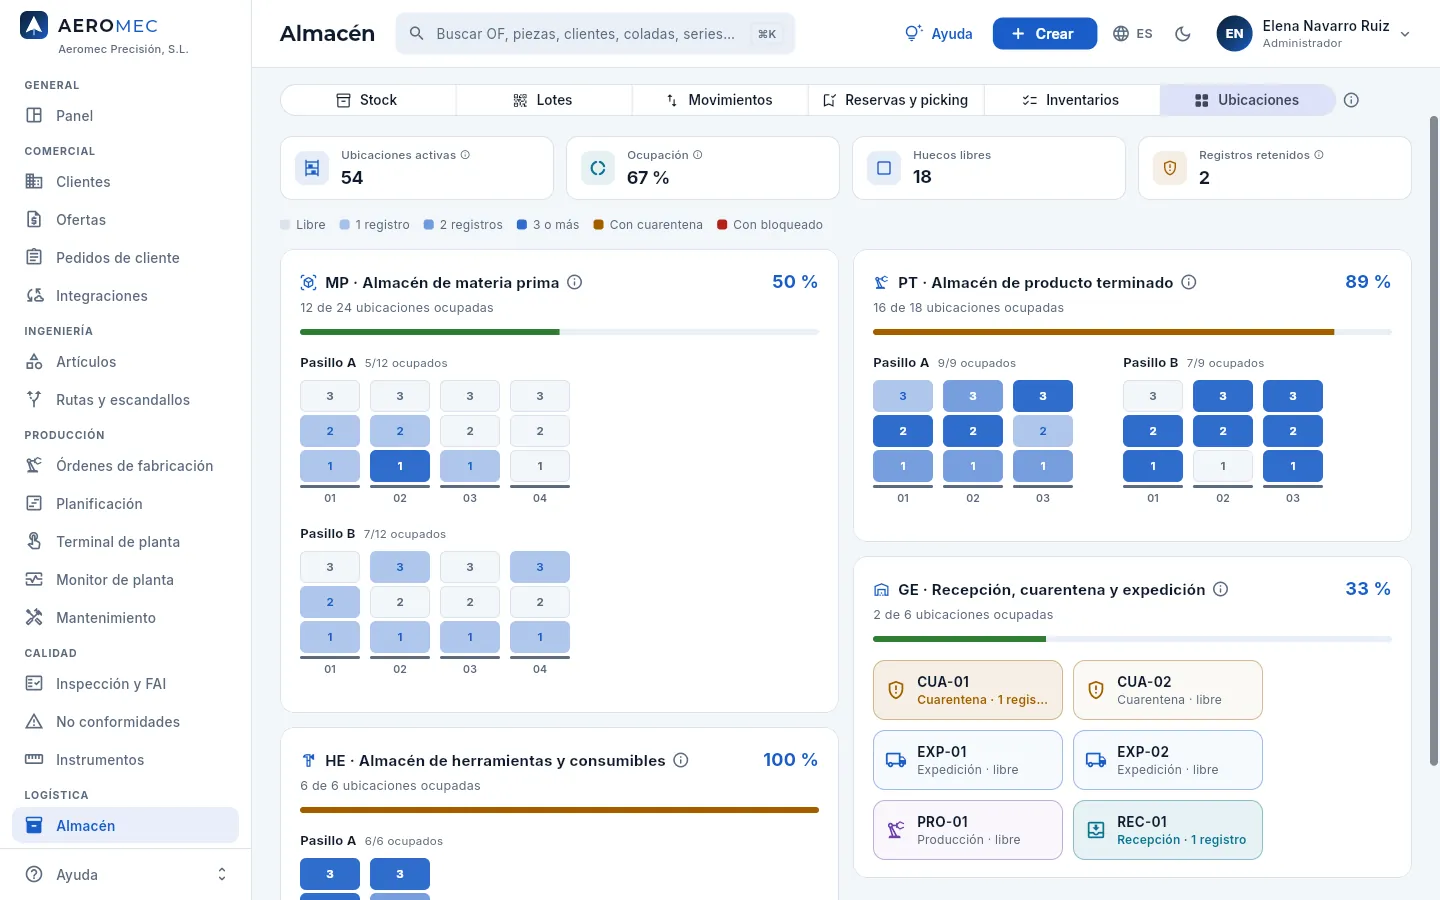Select CUA-01 quarantine location card
This screenshot has height=900, width=1440.
pos(968,690)
